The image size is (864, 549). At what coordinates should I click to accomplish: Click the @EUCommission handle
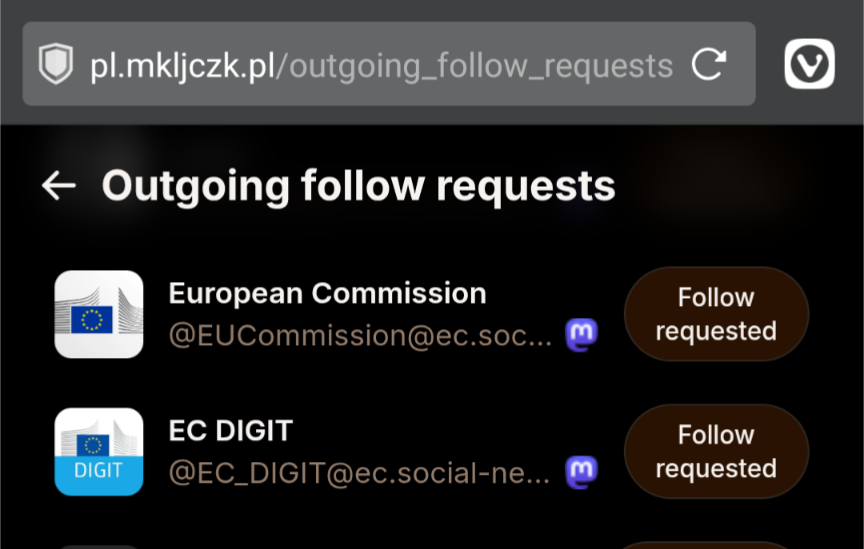pos(360,336)
